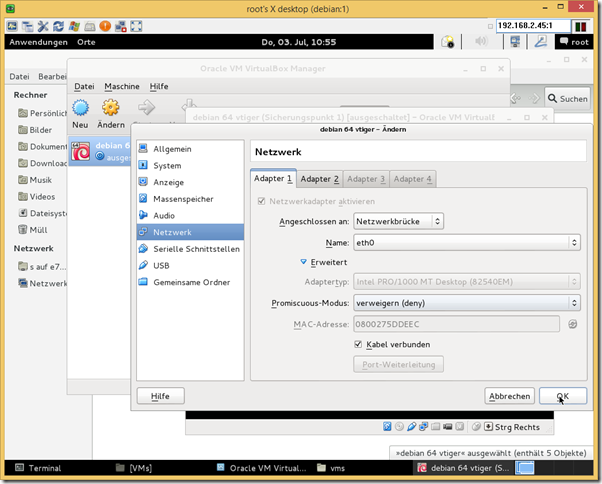Click the Starten arrow icon in VirtualBox Manager
602x484 pixels.
coord(146,107)
